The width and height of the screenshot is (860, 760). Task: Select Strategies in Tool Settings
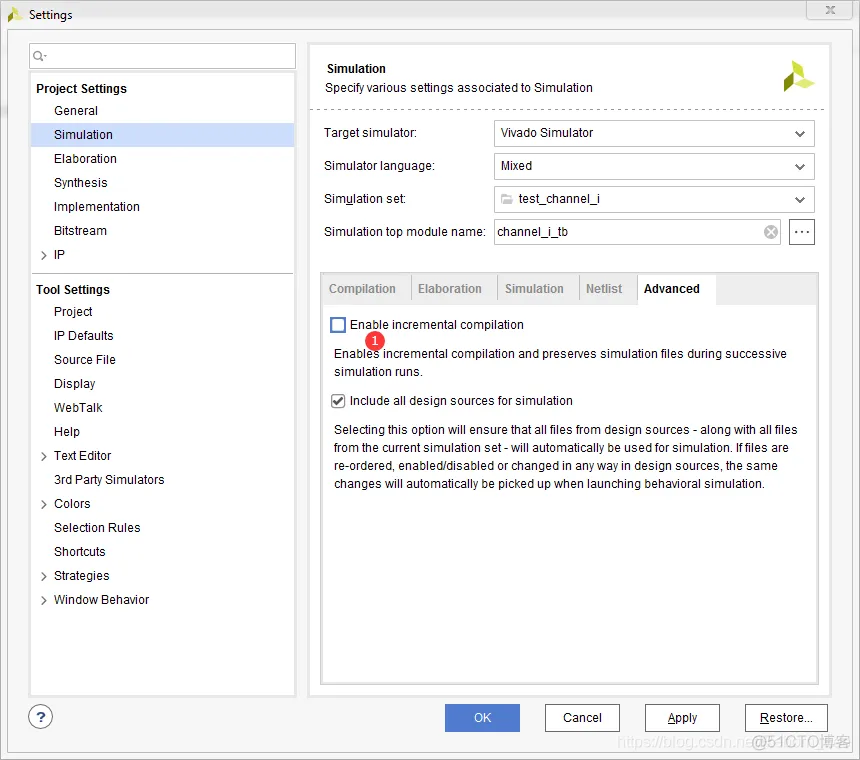coord(82,576)
